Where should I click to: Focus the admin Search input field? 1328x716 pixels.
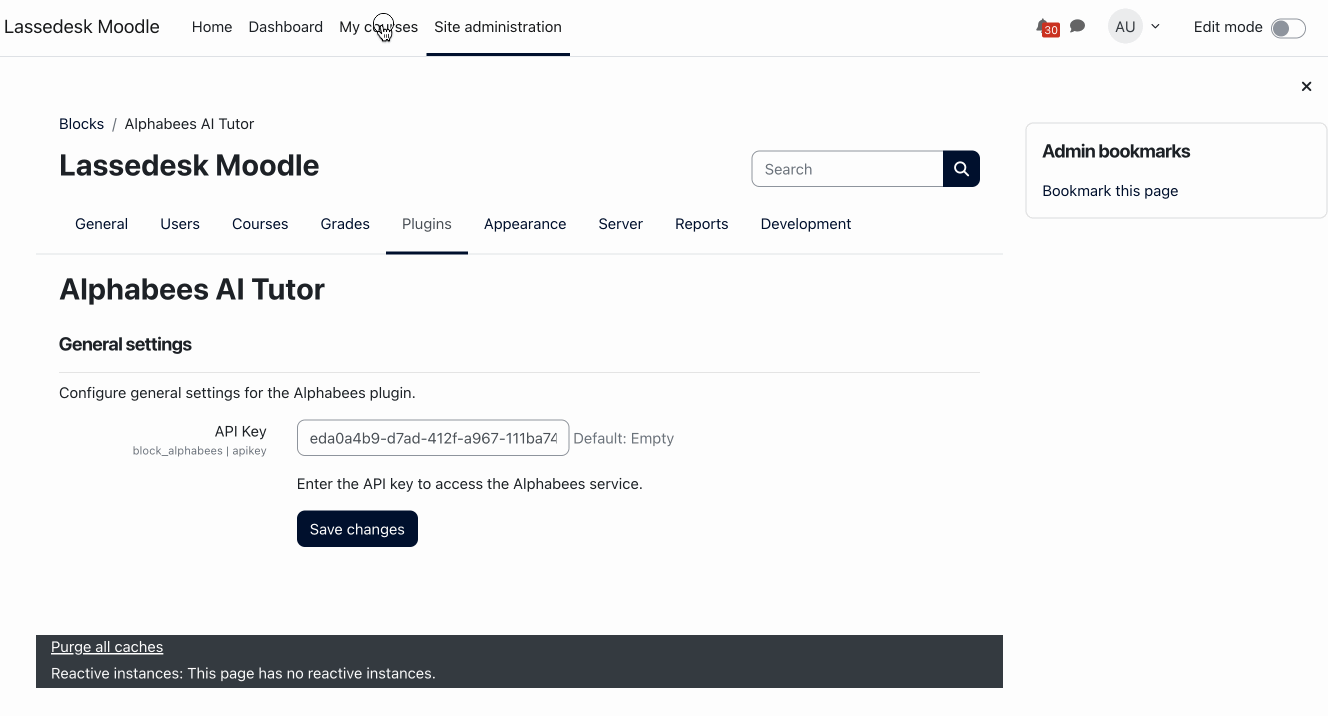[847, 169]
